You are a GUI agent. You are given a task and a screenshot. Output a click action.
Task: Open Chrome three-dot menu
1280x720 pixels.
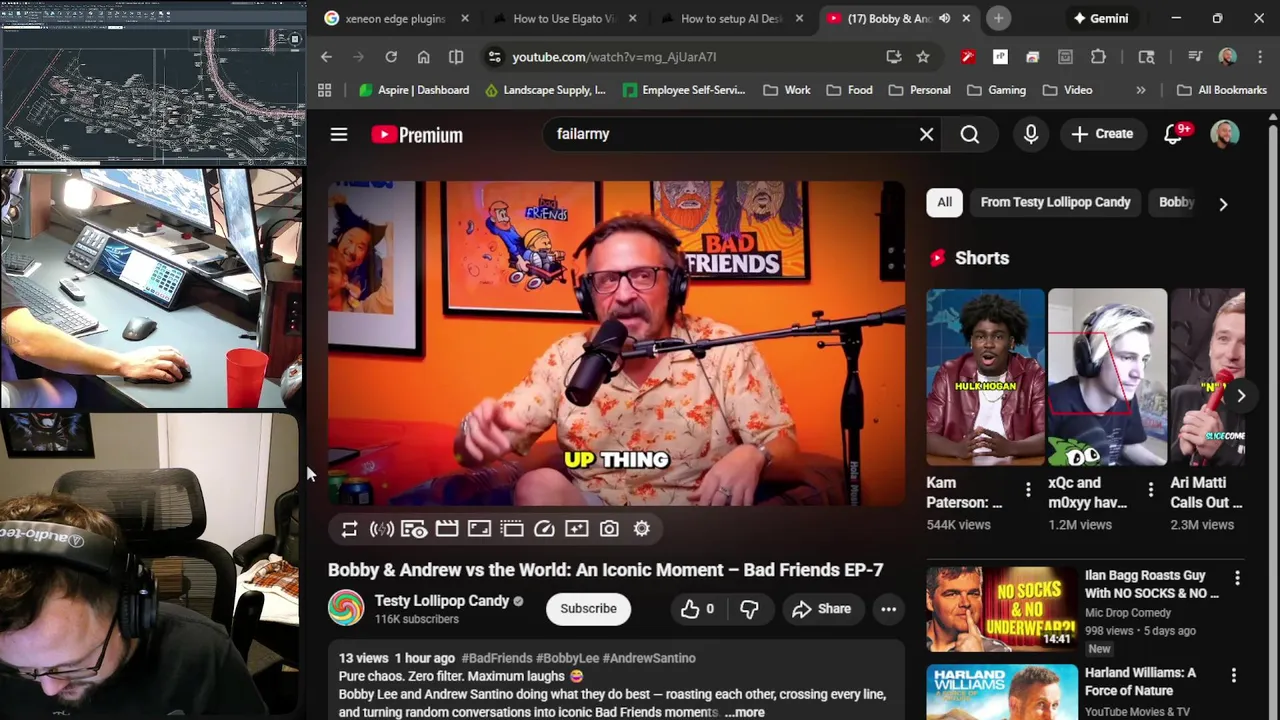pyautogui.click(x=1259, y=57)
